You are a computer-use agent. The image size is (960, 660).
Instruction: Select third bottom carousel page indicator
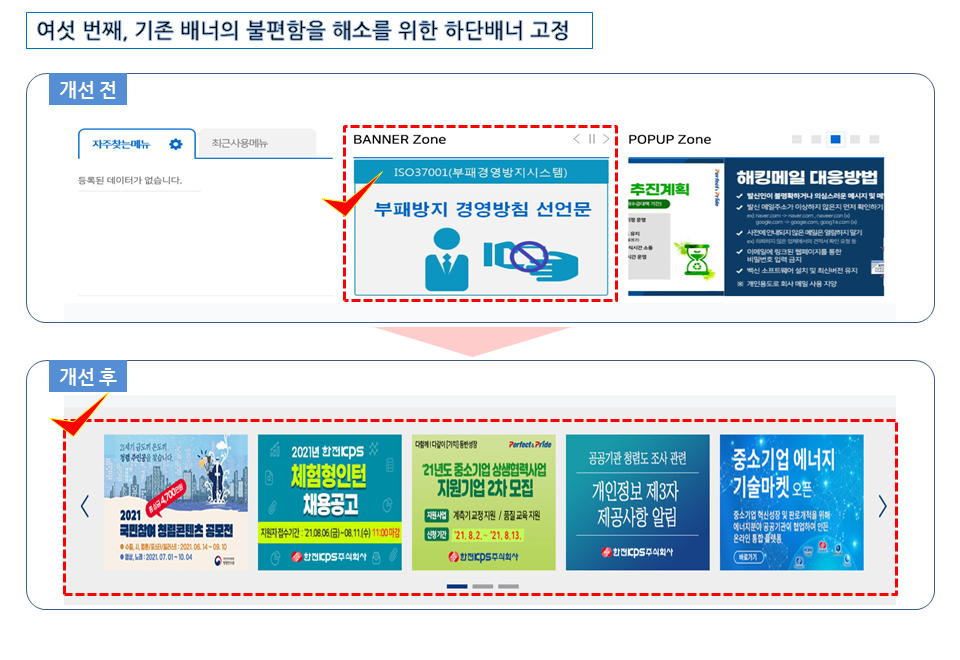(508, 587)
